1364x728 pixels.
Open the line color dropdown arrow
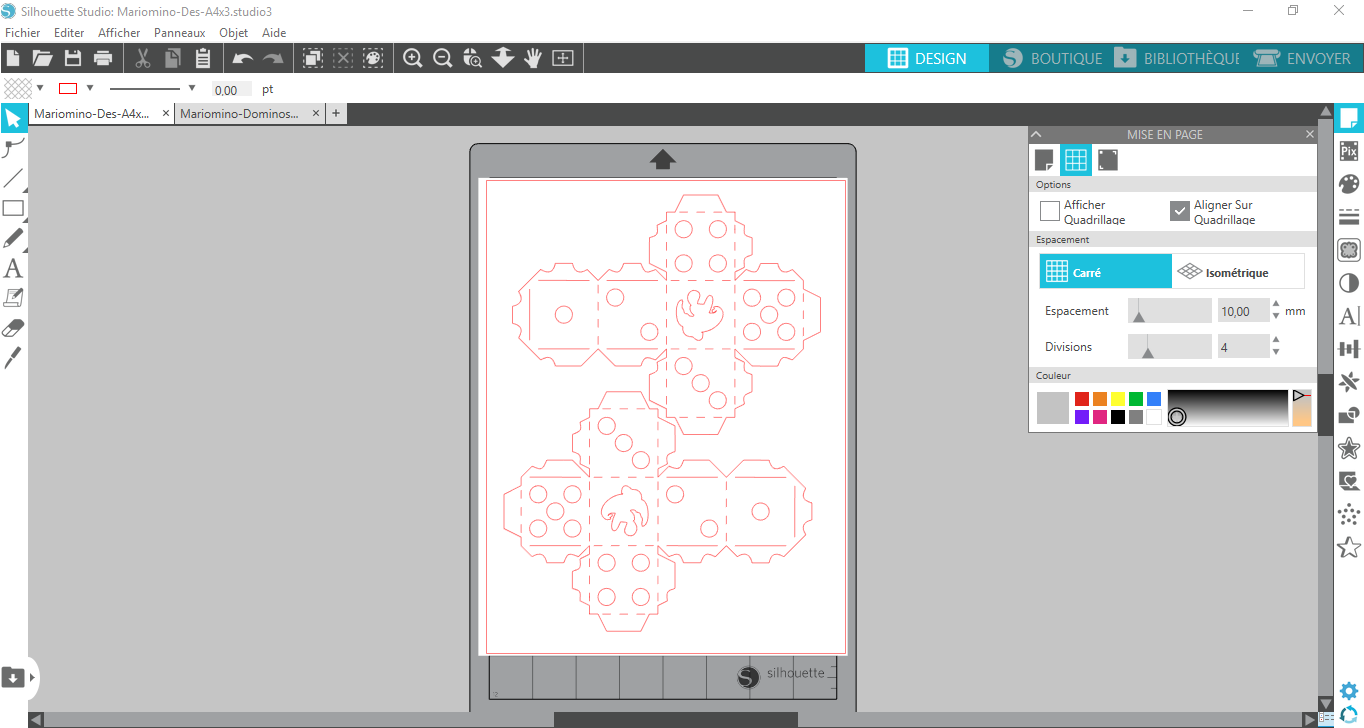point(89,88)
